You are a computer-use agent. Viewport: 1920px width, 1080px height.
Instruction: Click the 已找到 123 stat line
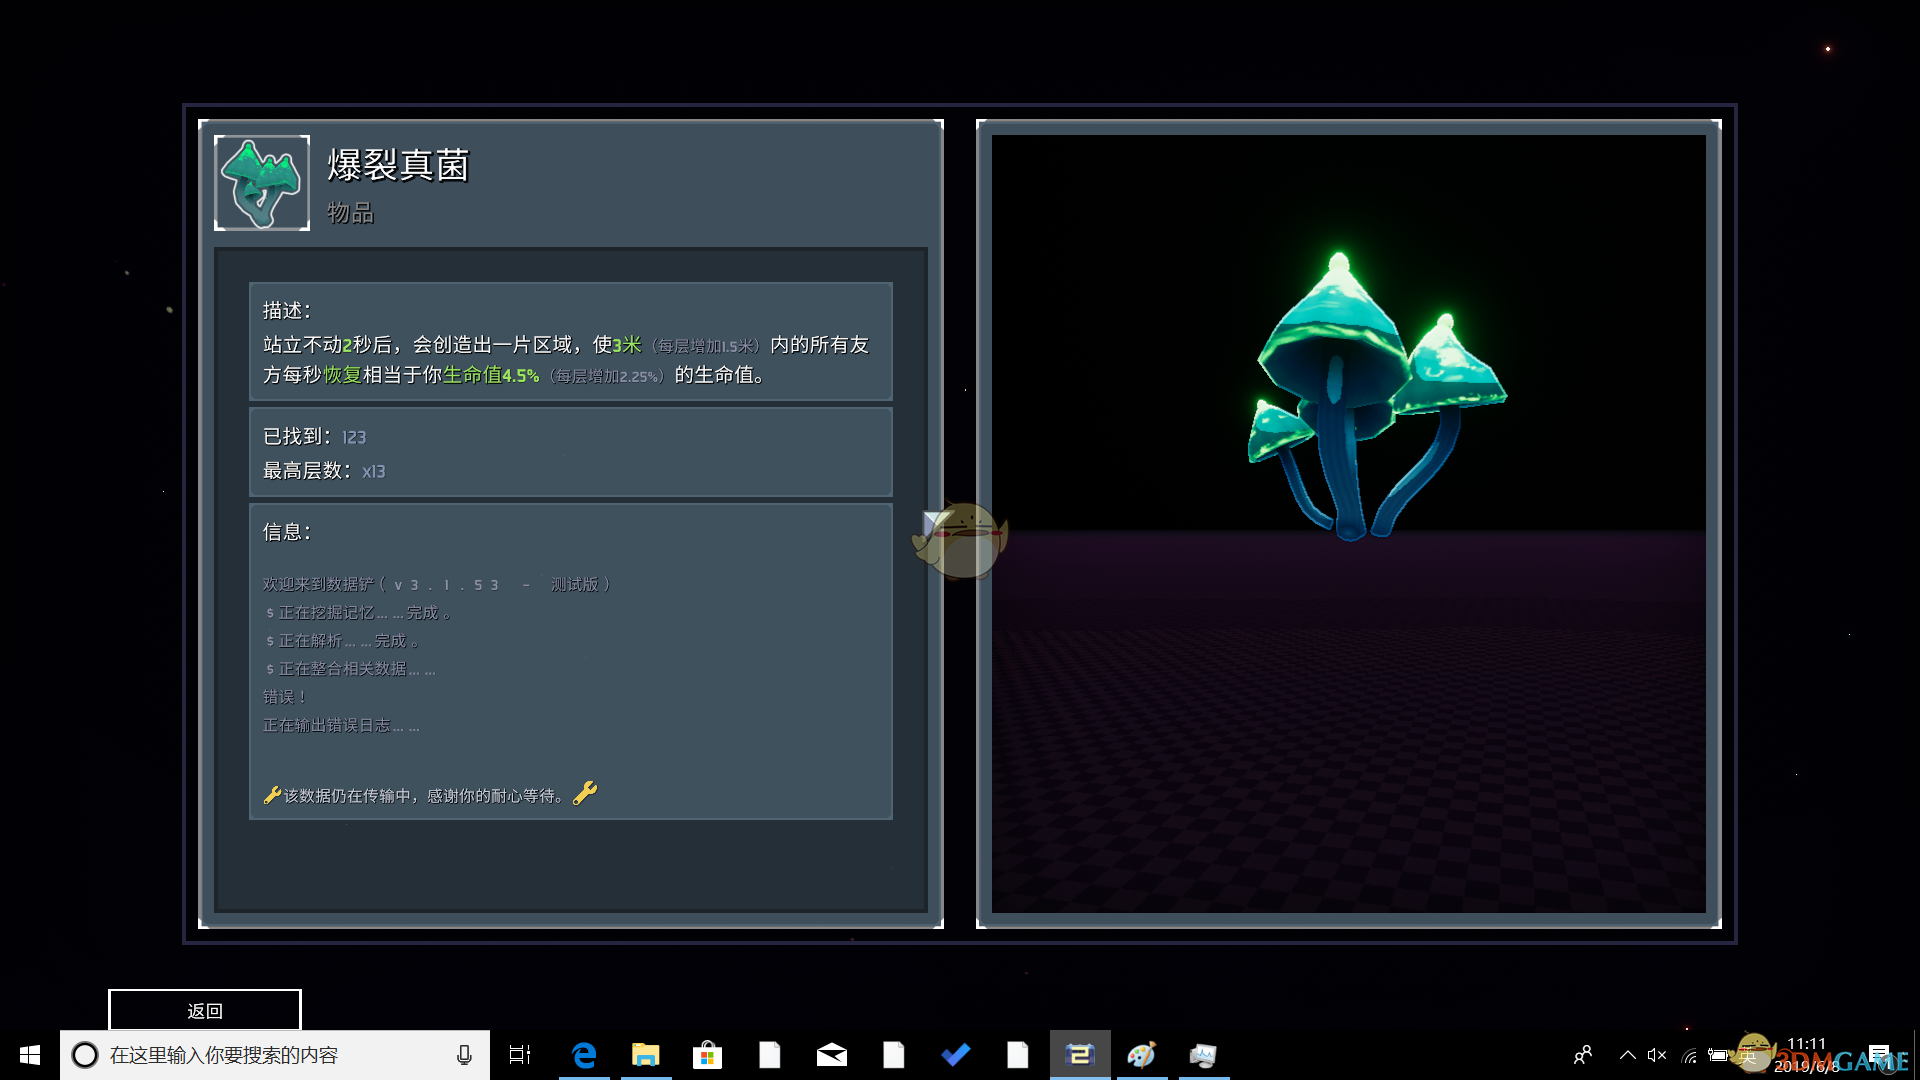click(314, 436)
